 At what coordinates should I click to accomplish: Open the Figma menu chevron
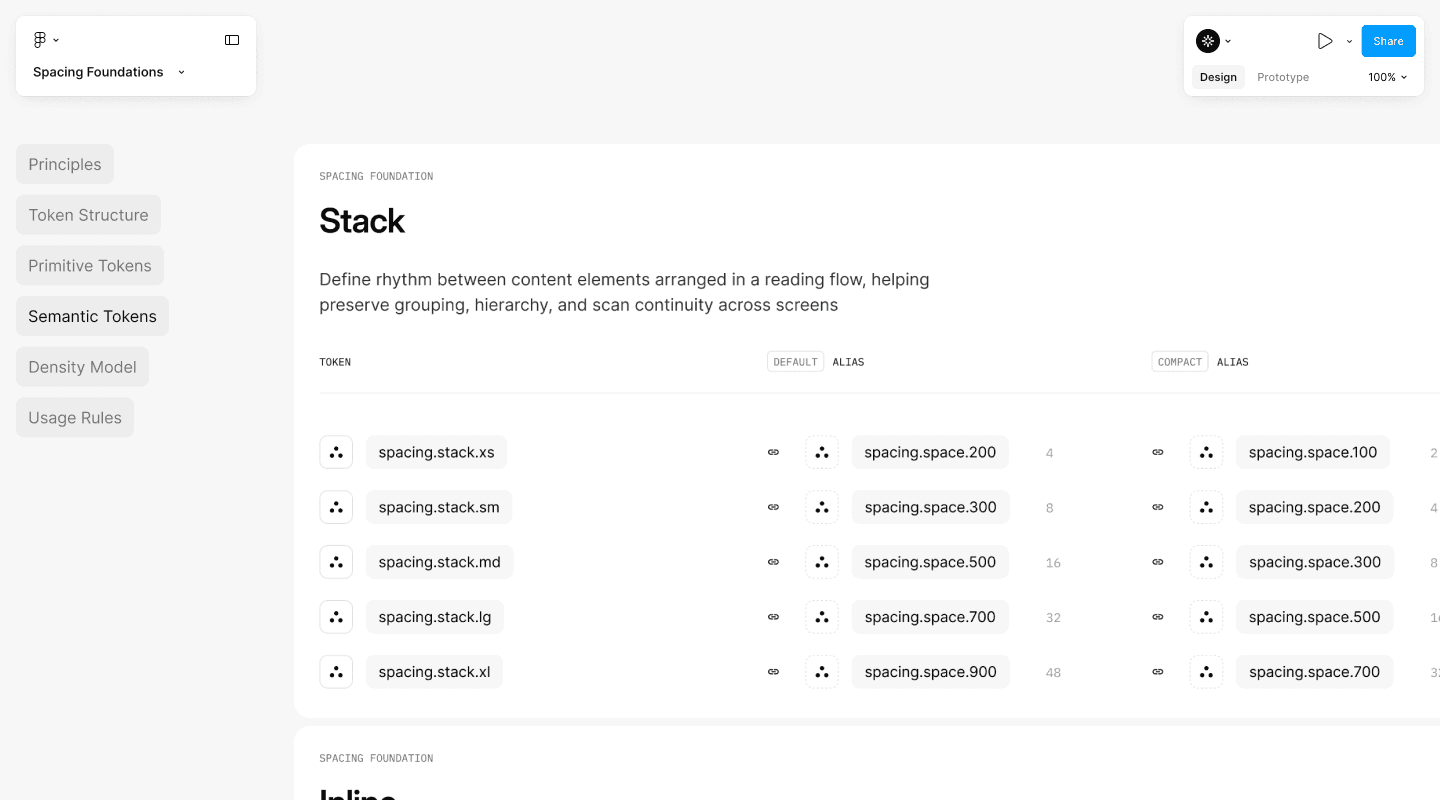(56, 40)
